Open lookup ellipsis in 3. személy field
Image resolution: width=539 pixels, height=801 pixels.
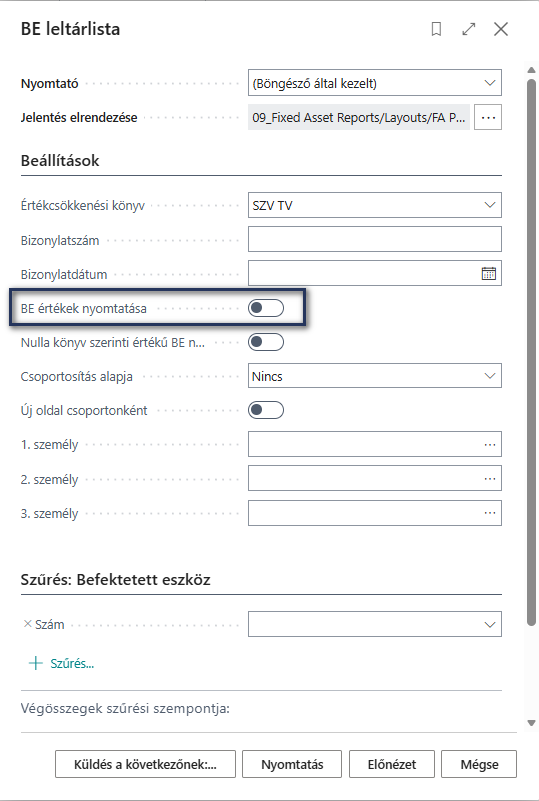point(489,513)
